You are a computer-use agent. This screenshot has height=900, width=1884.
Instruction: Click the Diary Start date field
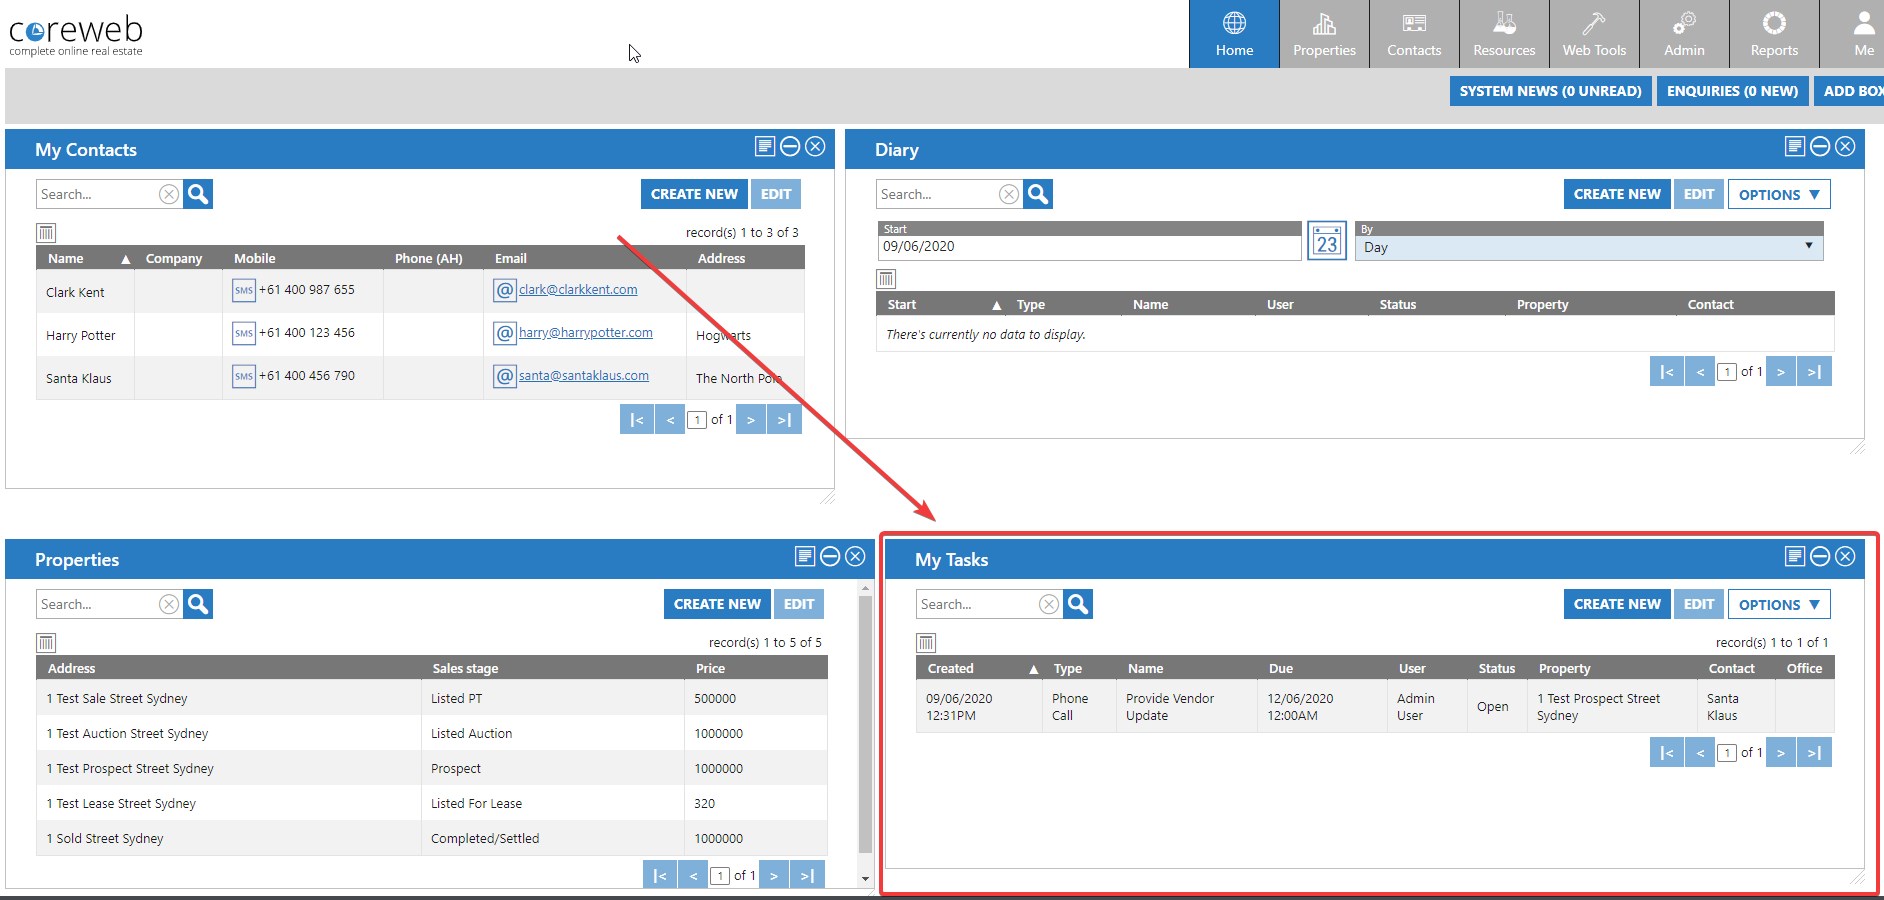(1088, 247)
